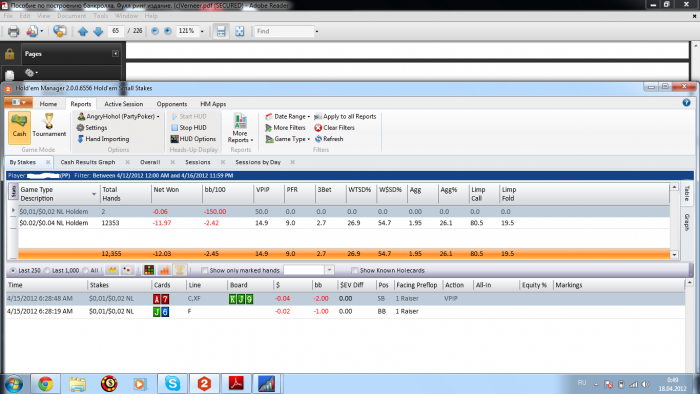Open Skype from the taskbar
Screen dimensions: 700x394
[x=172, y=384]
